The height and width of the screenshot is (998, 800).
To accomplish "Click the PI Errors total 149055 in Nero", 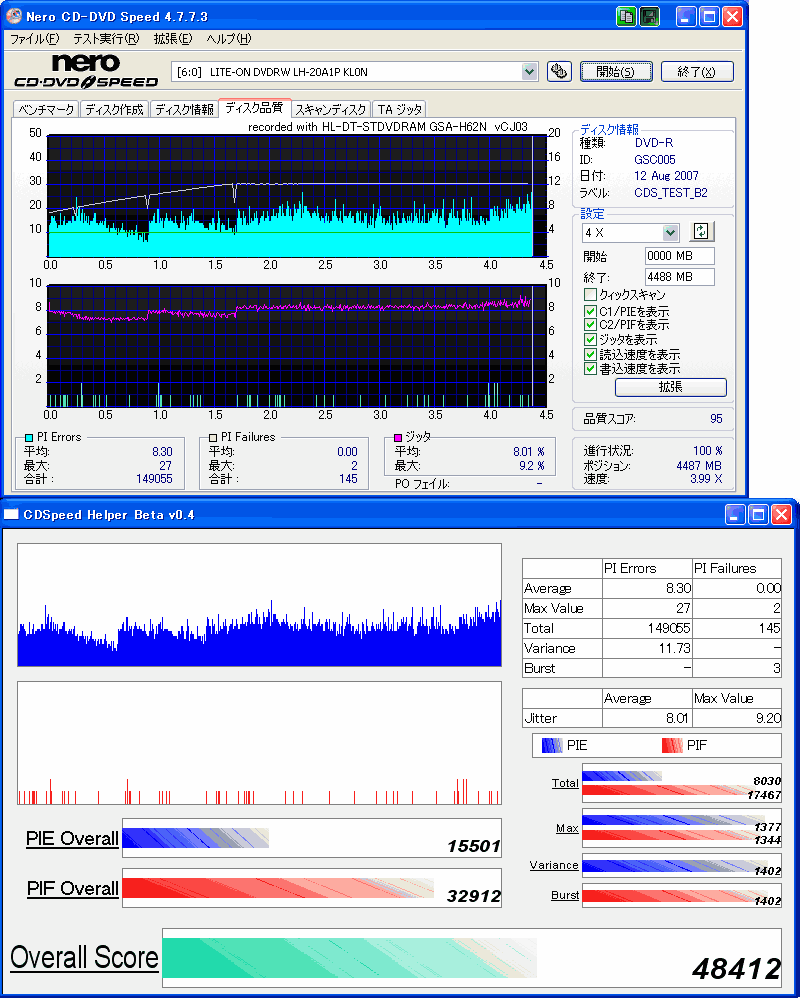I will (x=154, y=479).
